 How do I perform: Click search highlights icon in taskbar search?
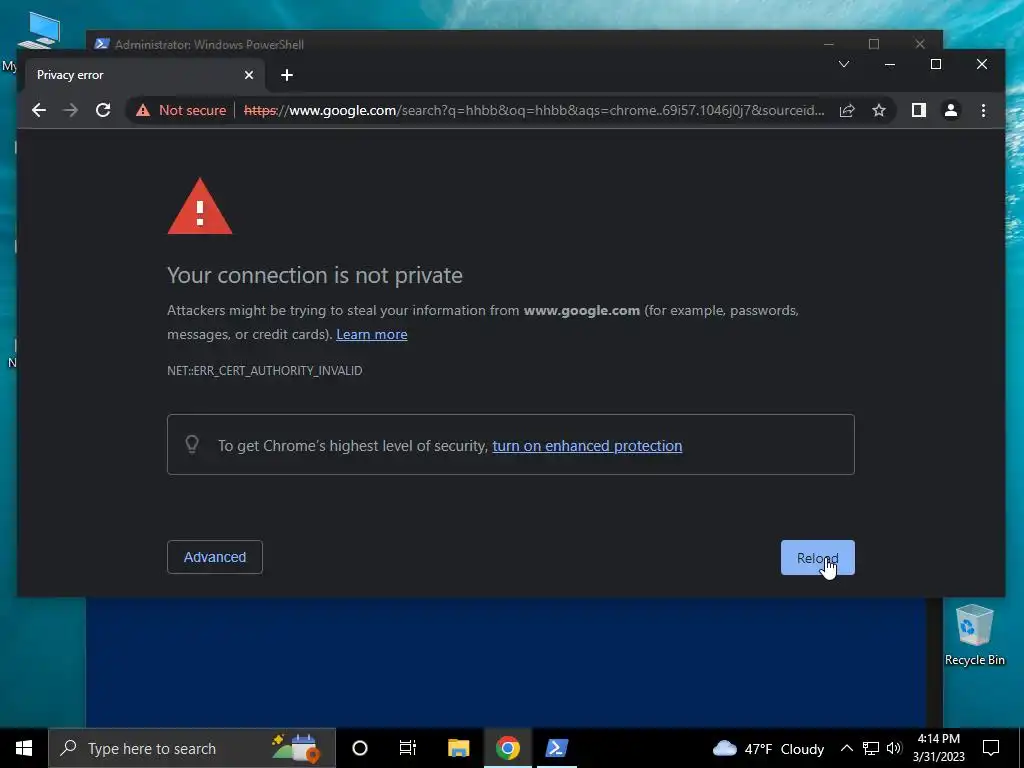point(296,748)
